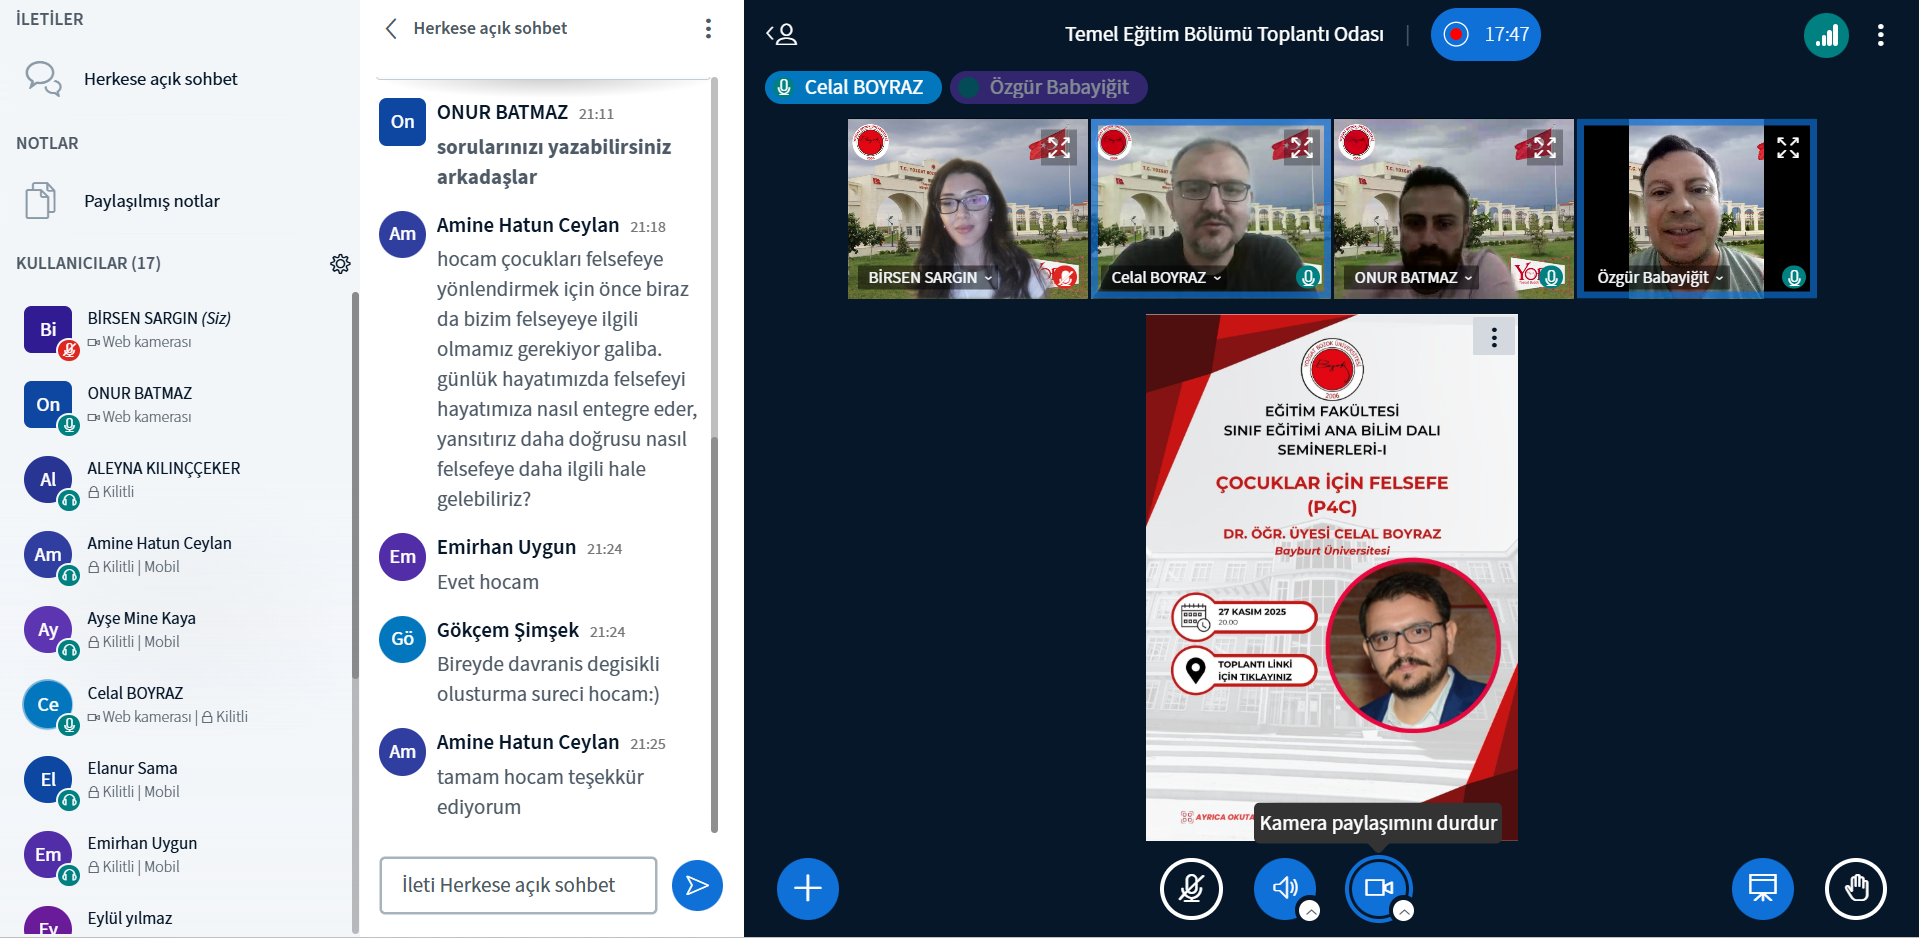The height and width of the screenshot is (938, 1919).
Task: Open presentation three-dot options menu
Action: [1494, 338]
